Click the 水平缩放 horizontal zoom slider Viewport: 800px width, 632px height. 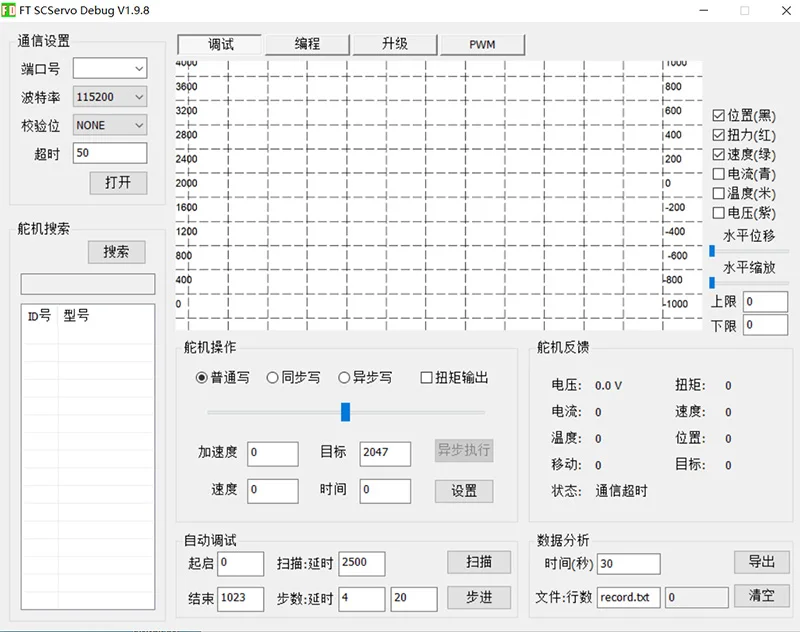coord(713,283)
